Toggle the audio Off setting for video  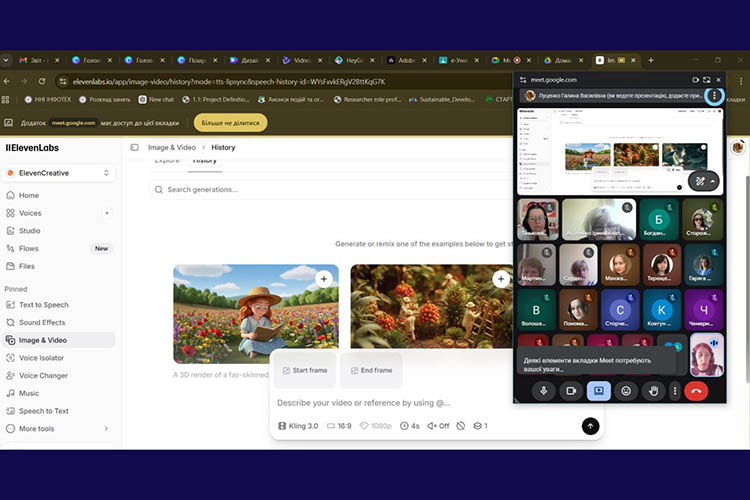click(438, 426)
